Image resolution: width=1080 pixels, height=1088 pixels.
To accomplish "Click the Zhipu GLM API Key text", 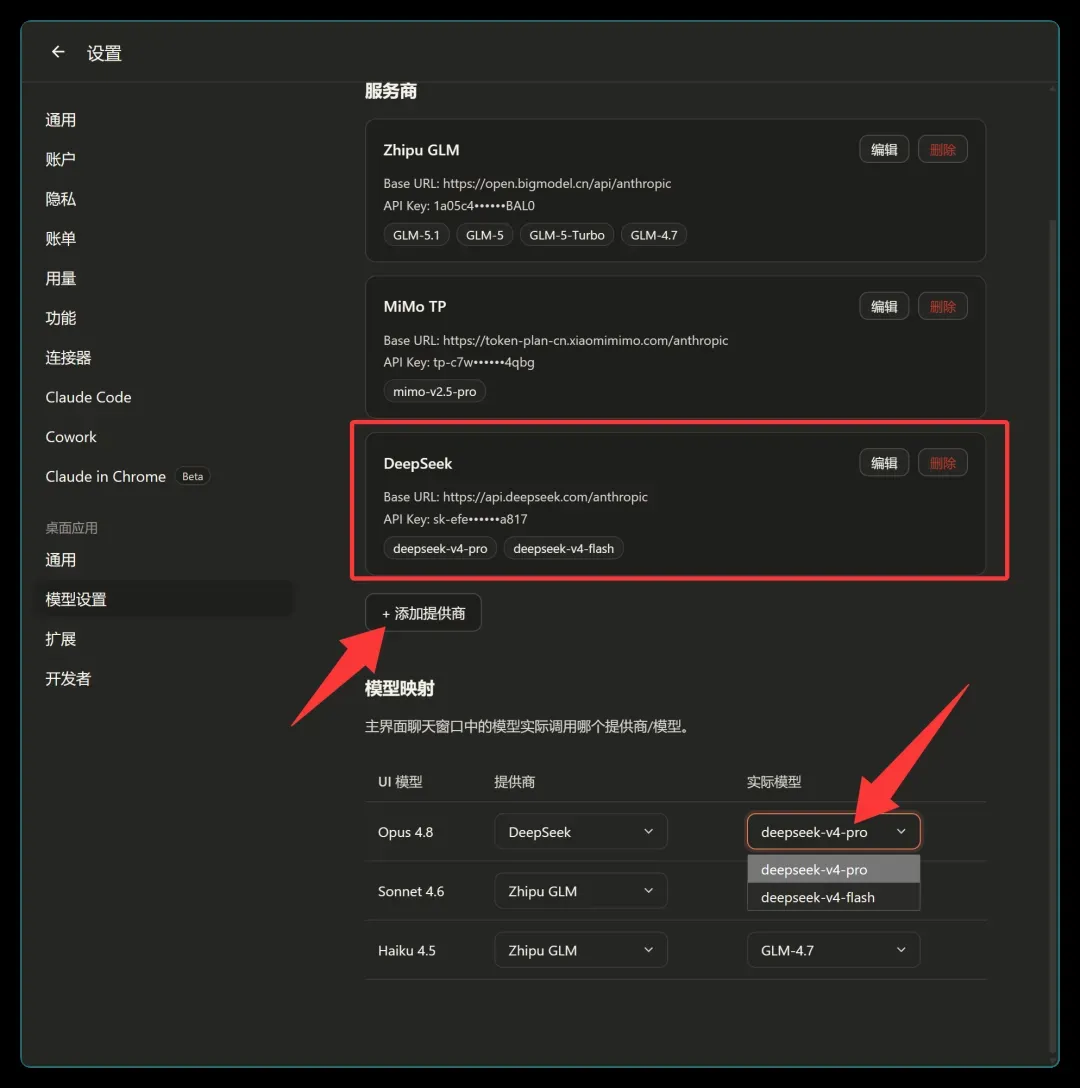I will pyautogui.click(x=459, y=205).
